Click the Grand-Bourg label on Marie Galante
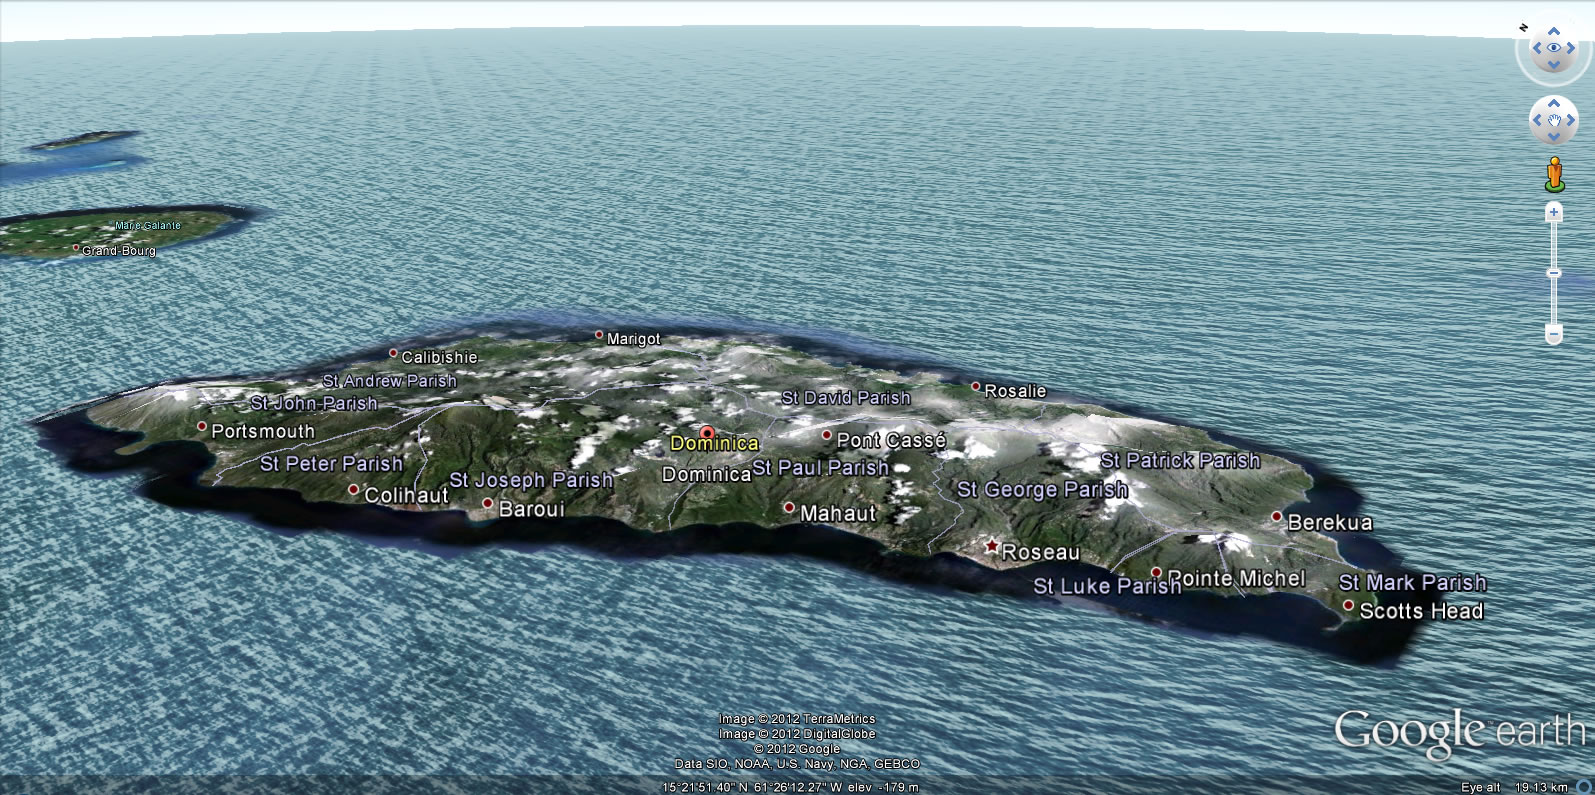The image size is (1595, 795). tap(119, 251)
